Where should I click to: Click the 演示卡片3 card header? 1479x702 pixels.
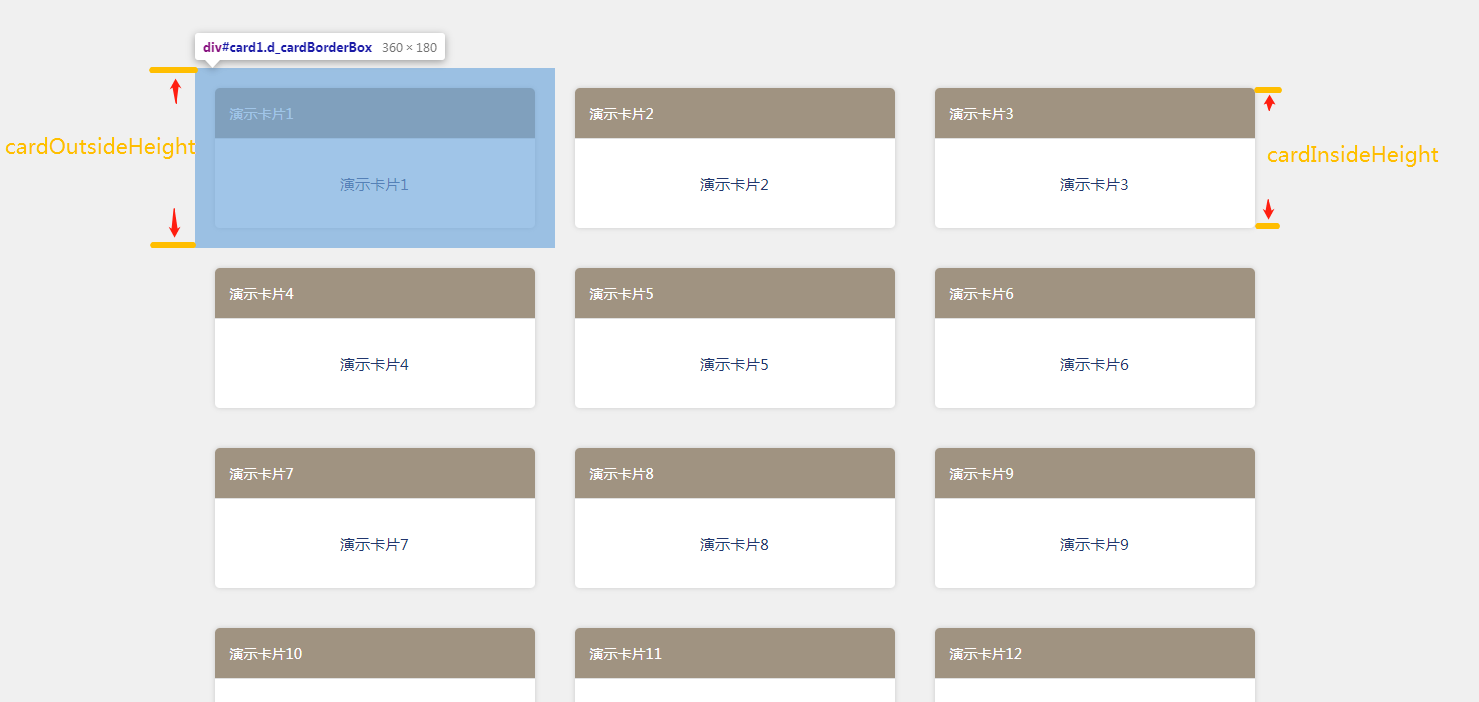point(1094,113)
